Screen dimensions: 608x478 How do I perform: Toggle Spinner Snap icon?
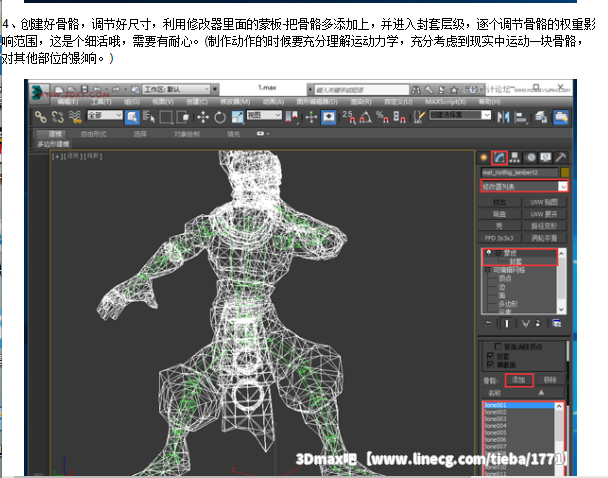[x=399, y=117]
